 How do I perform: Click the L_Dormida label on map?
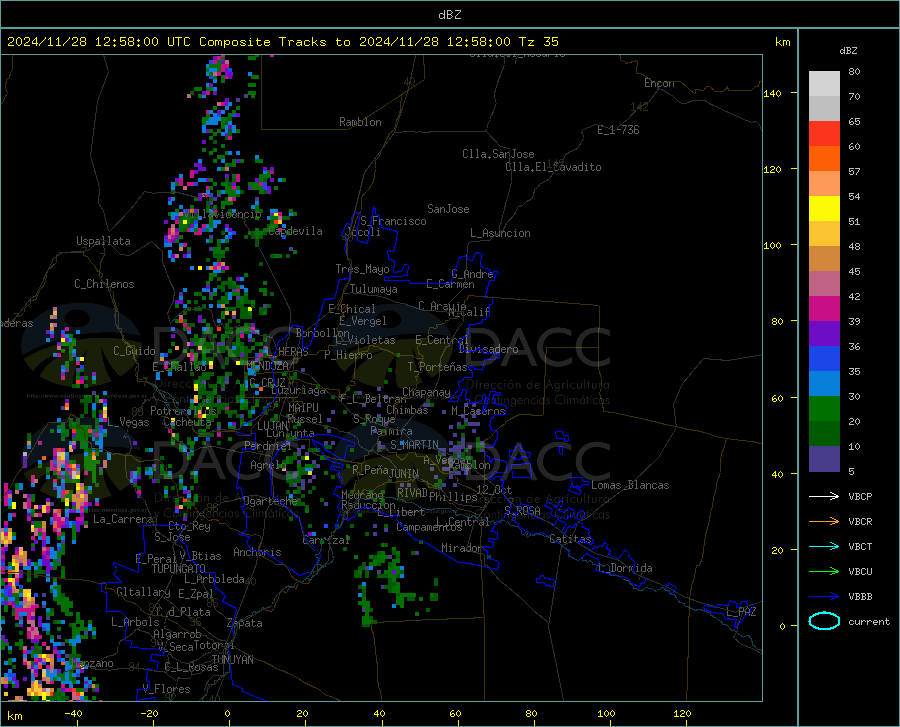624,568
